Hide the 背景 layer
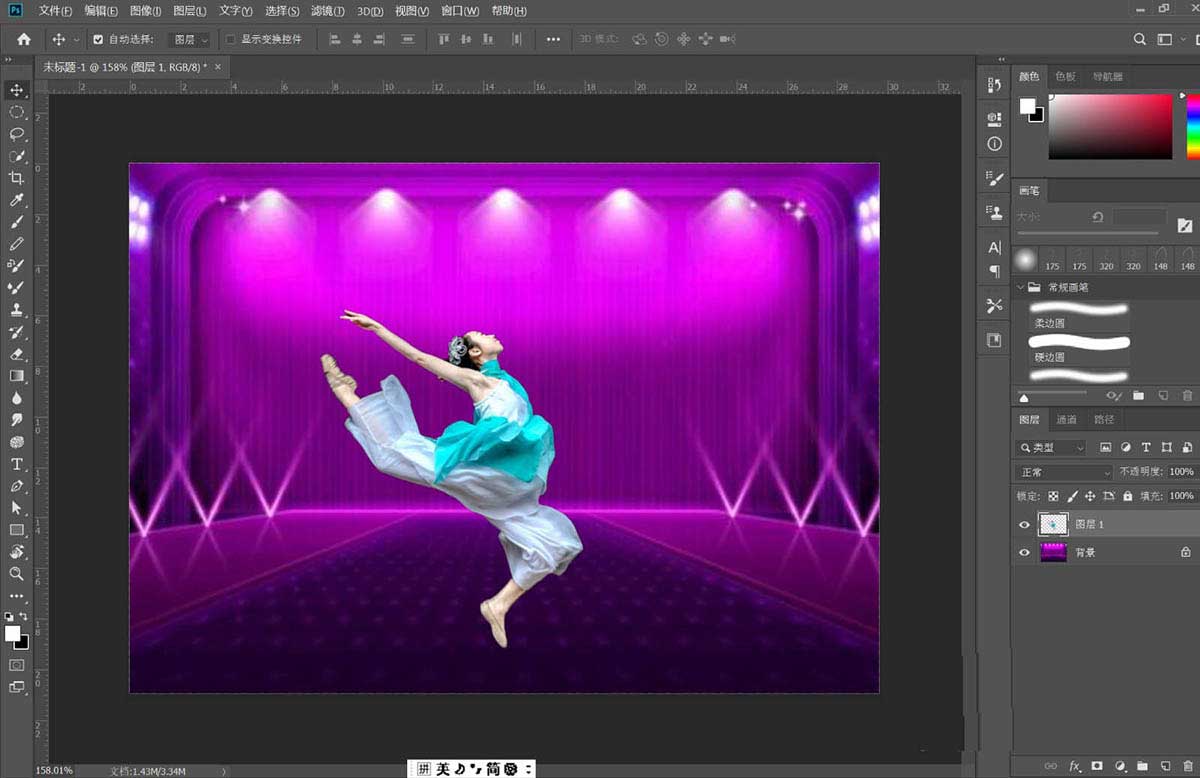 click(x=1024, y=552)
